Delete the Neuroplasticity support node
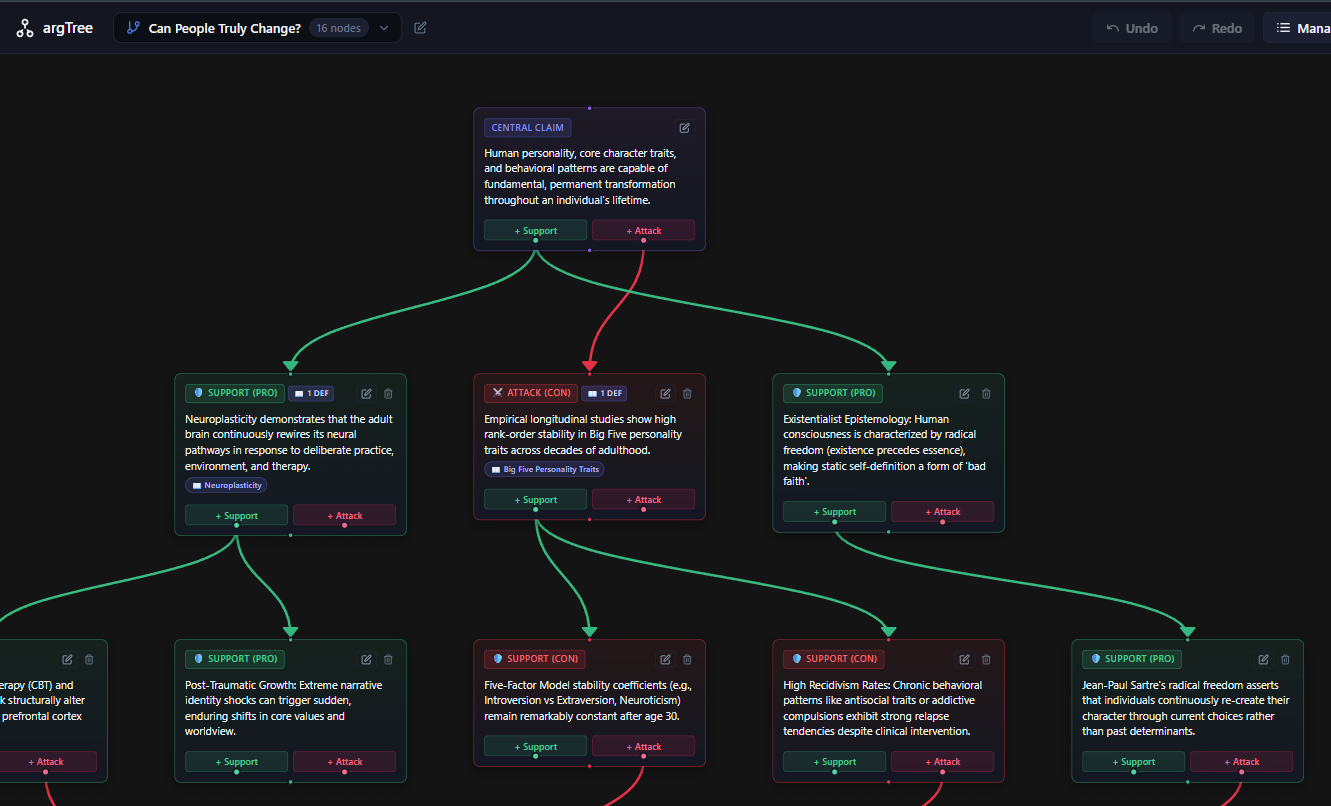 (x=388, y=394)
